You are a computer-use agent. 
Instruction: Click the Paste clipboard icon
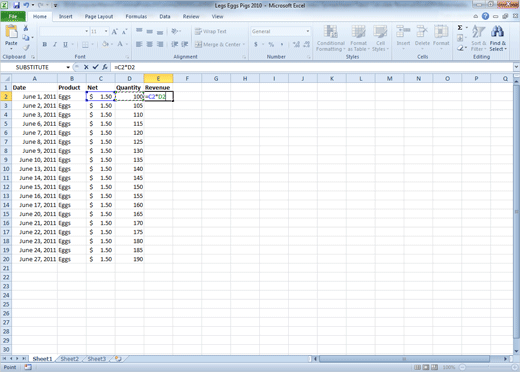coord(11,32)
